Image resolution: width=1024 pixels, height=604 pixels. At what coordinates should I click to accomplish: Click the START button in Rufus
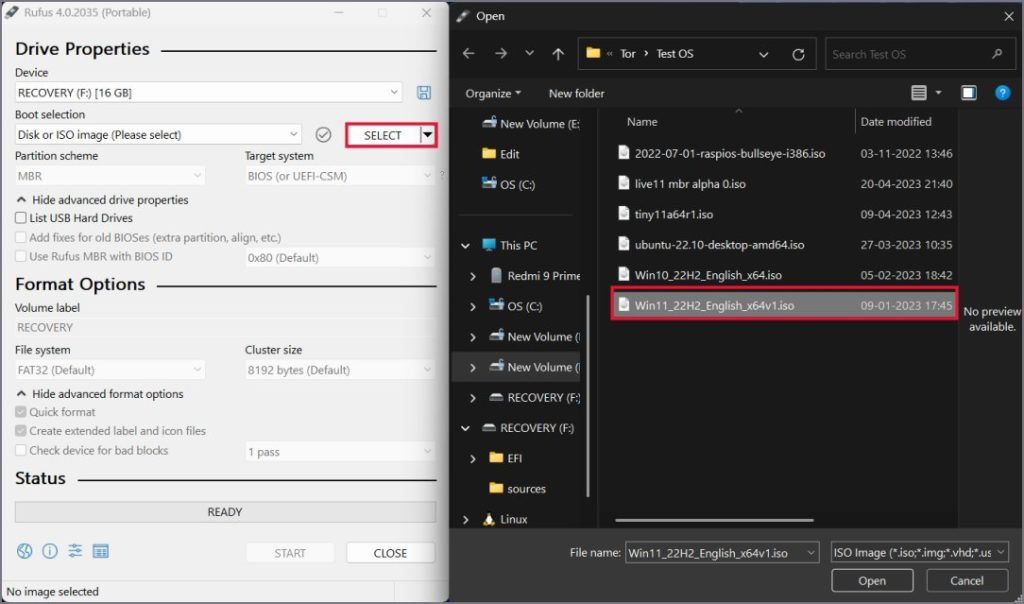tap(290, 553)
